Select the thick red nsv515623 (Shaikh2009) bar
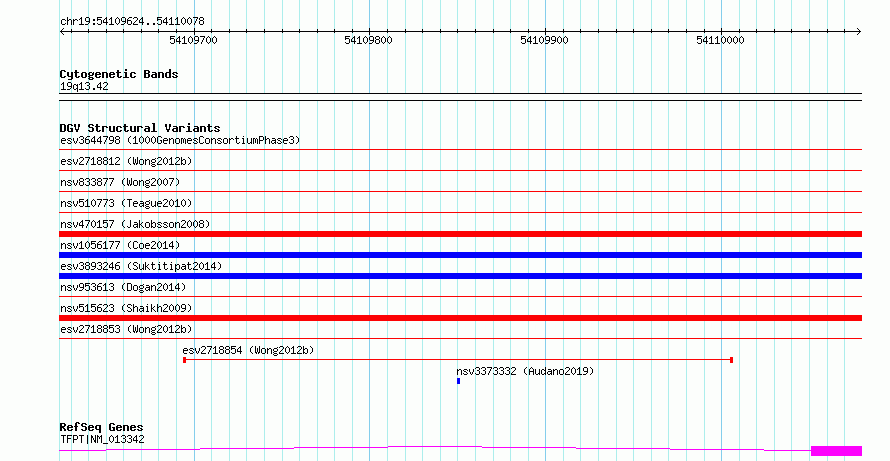Viewport: 890px width, 461px height. tap(460, 318)
